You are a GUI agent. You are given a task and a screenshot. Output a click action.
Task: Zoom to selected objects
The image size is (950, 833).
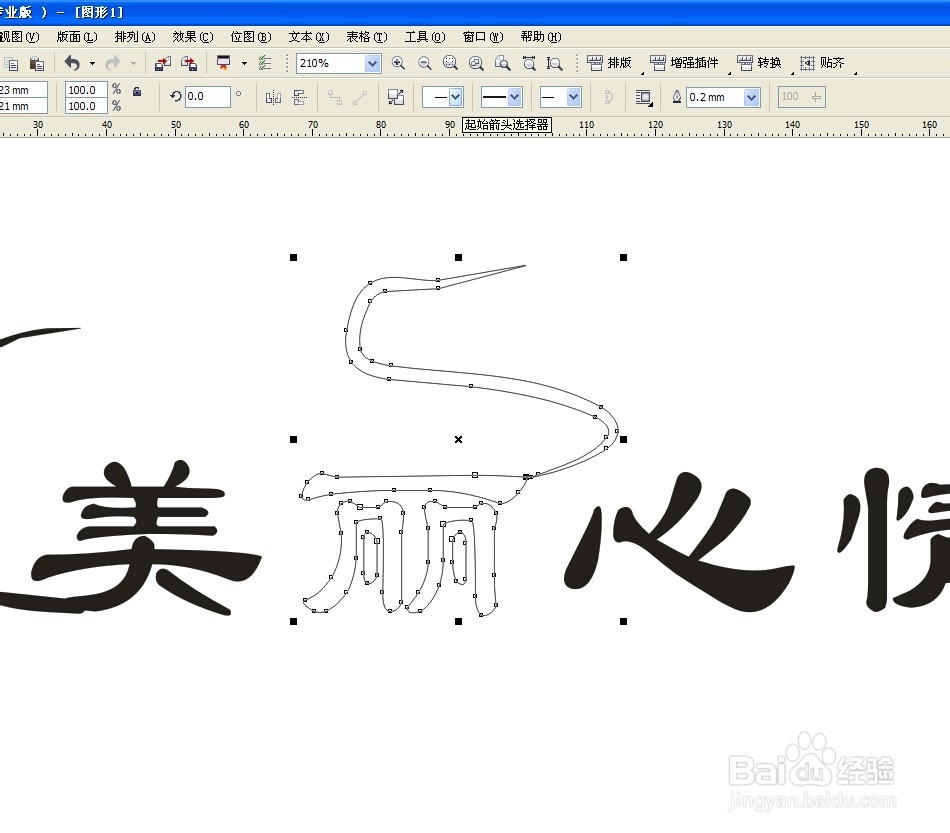[450, 63]
